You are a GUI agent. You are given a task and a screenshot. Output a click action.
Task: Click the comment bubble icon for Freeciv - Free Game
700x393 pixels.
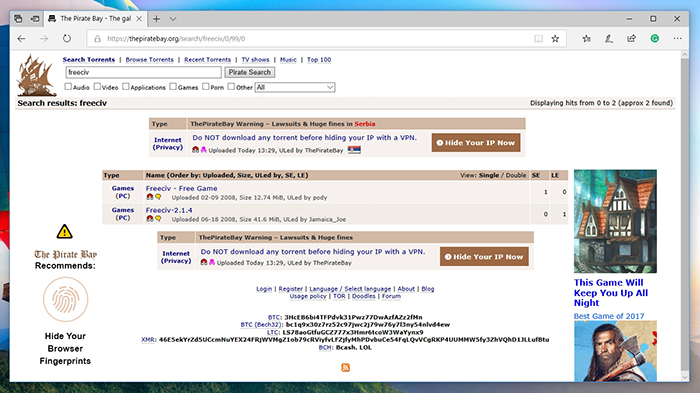coord(158,197)
